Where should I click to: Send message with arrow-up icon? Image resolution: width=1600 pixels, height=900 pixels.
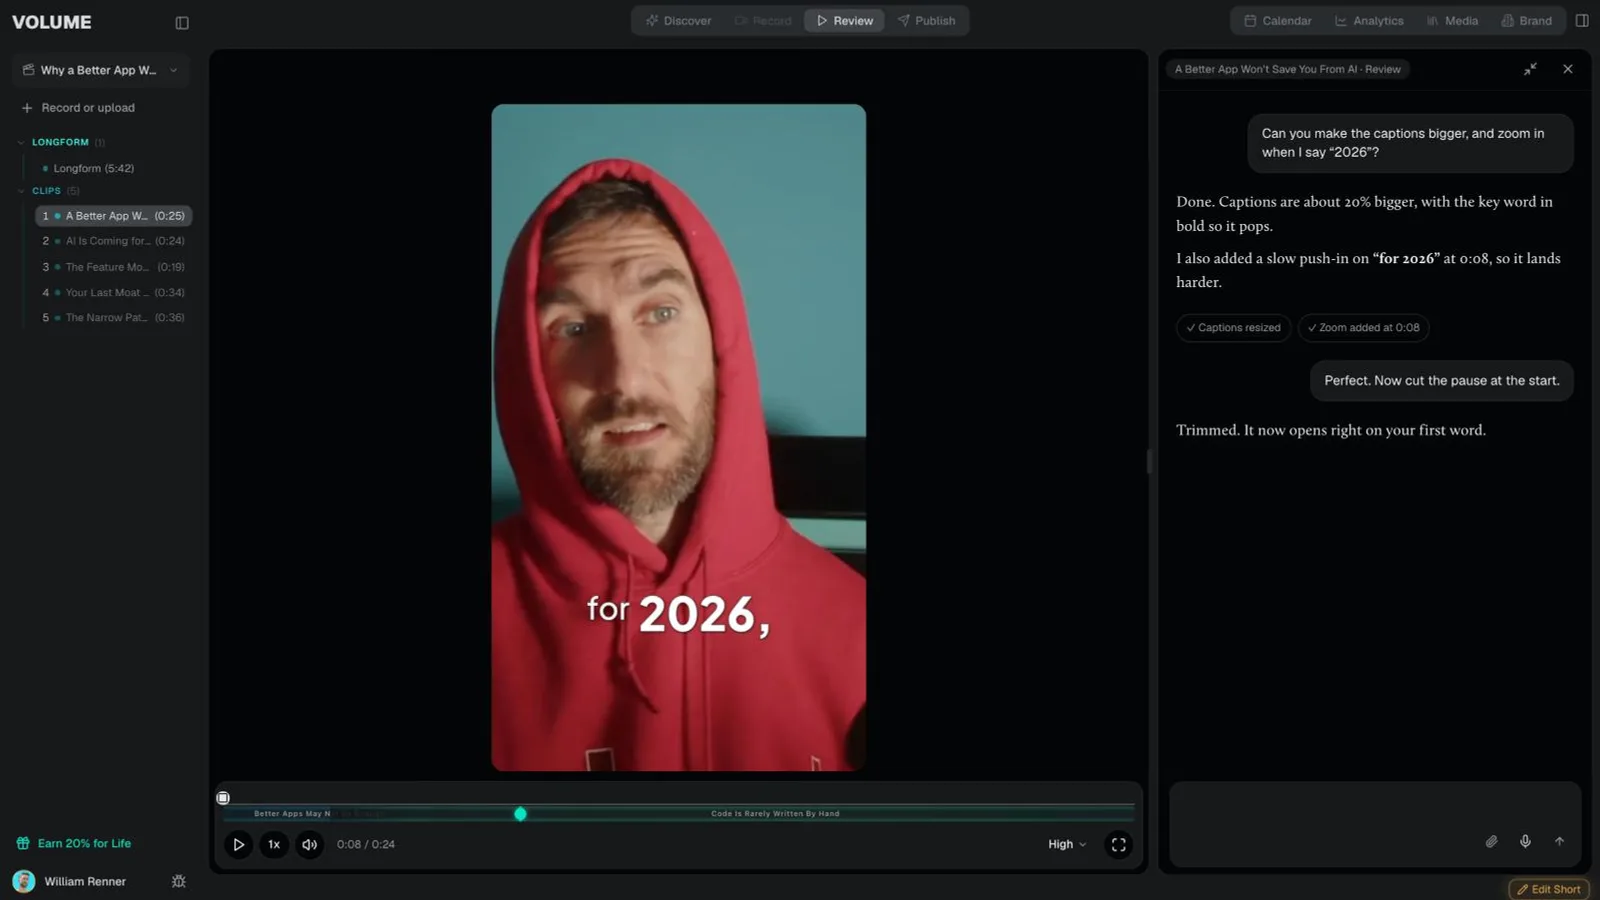[1559, 841]
